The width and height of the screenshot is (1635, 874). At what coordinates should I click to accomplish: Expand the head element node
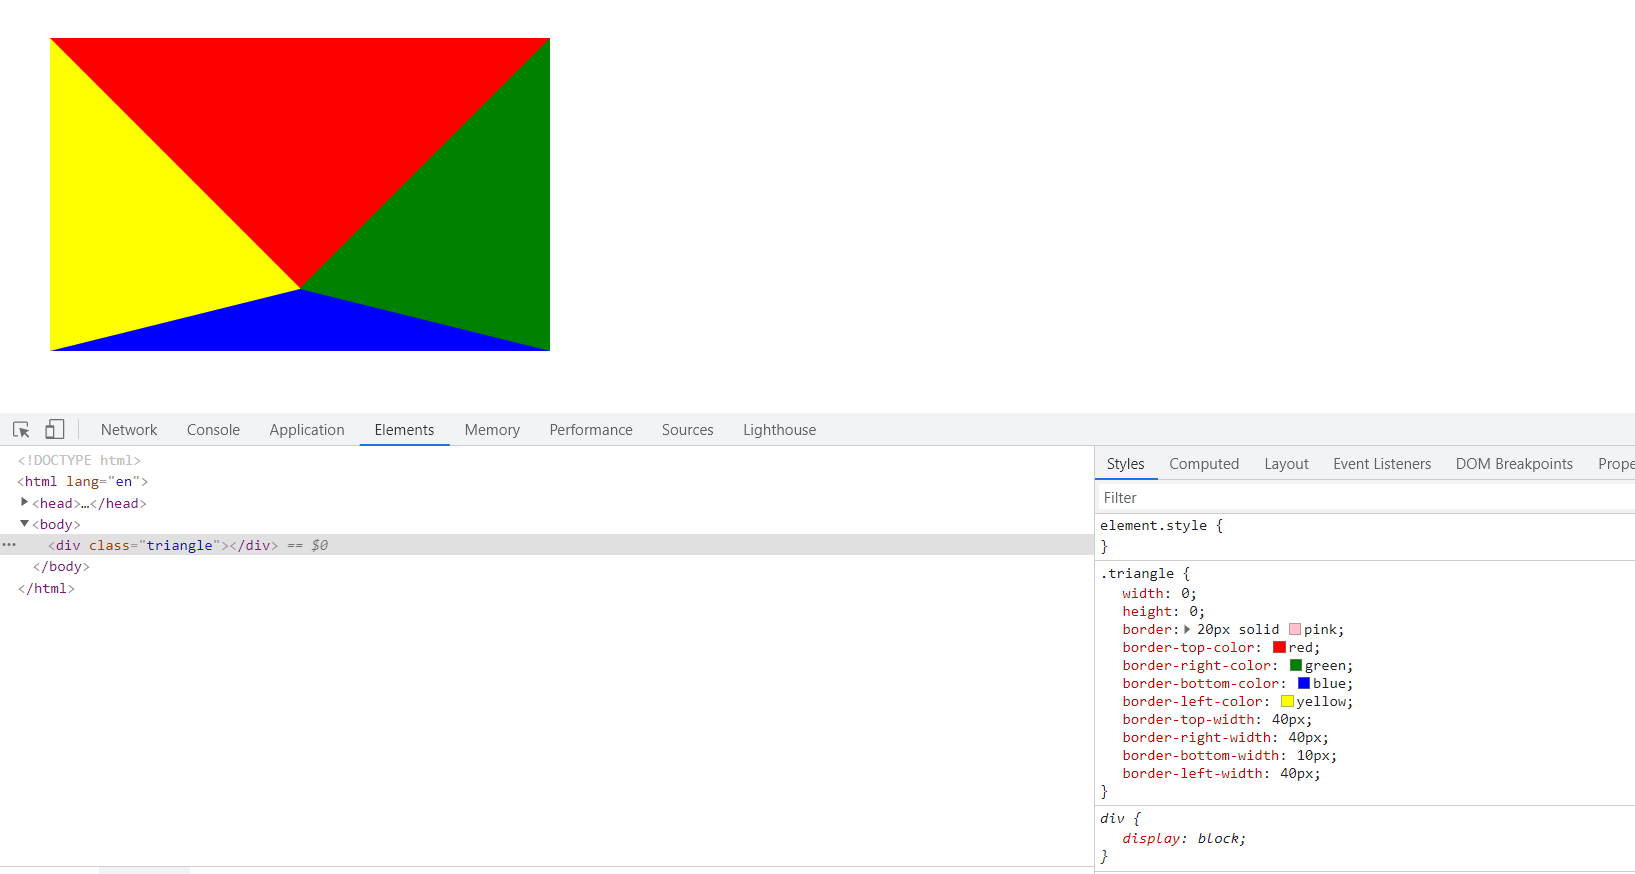(x=25, y=503)
